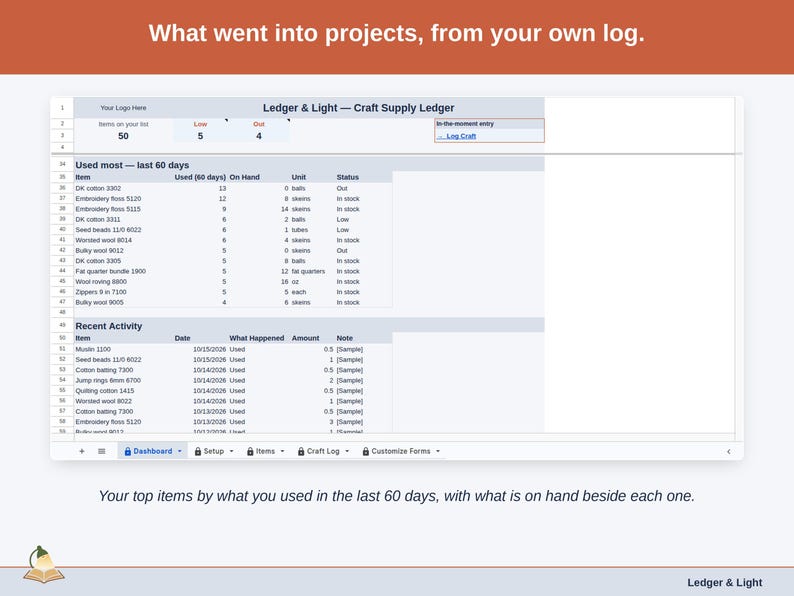Select 'Used most — last 60 days' heading
Image resolution: width=794 pixels, height=596 pixels.
(132, 165)
